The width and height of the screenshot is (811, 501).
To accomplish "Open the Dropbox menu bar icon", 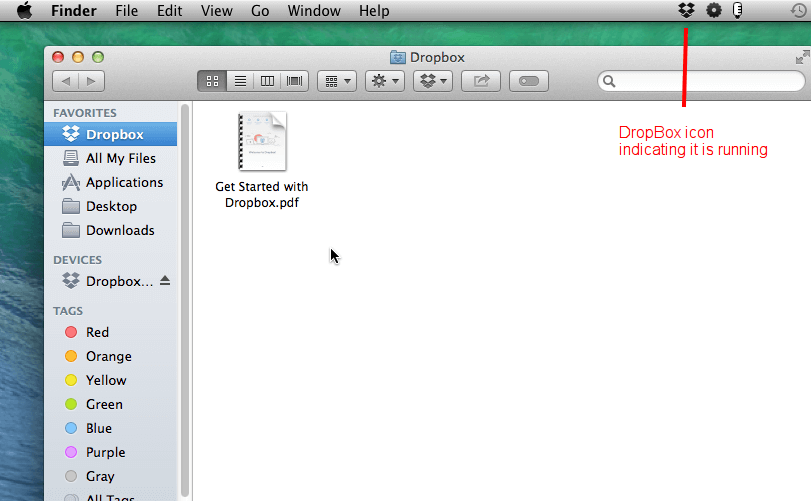I will 686,10.
